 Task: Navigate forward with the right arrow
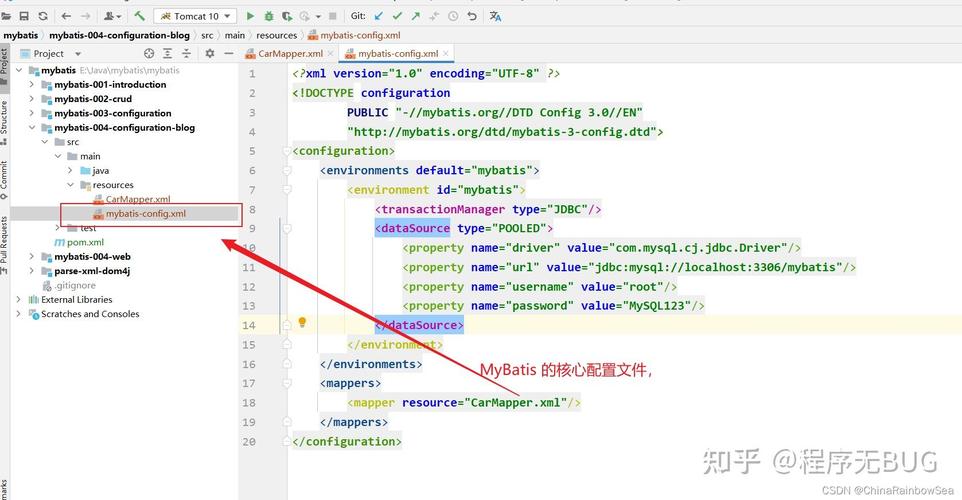point(86,16)
